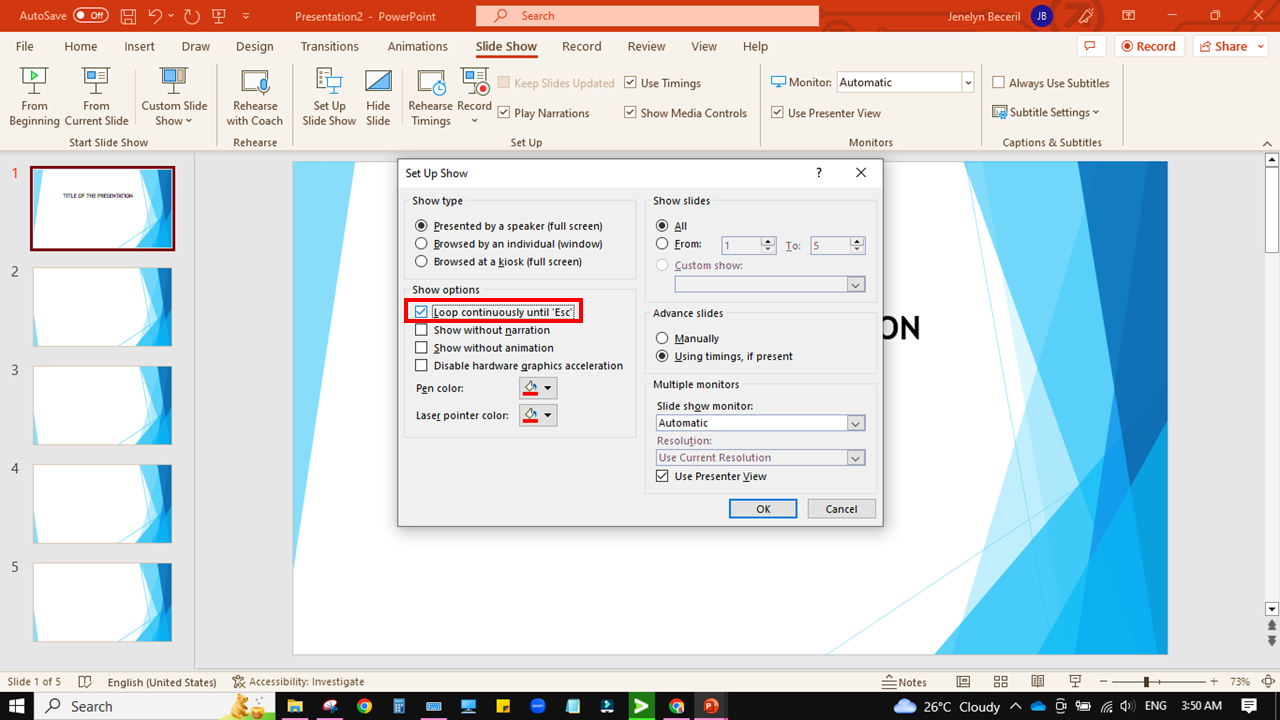Click the Set Up Slide Show icon
The width and height of the screenshot is (1280, 720).
[x=329, y=95]
